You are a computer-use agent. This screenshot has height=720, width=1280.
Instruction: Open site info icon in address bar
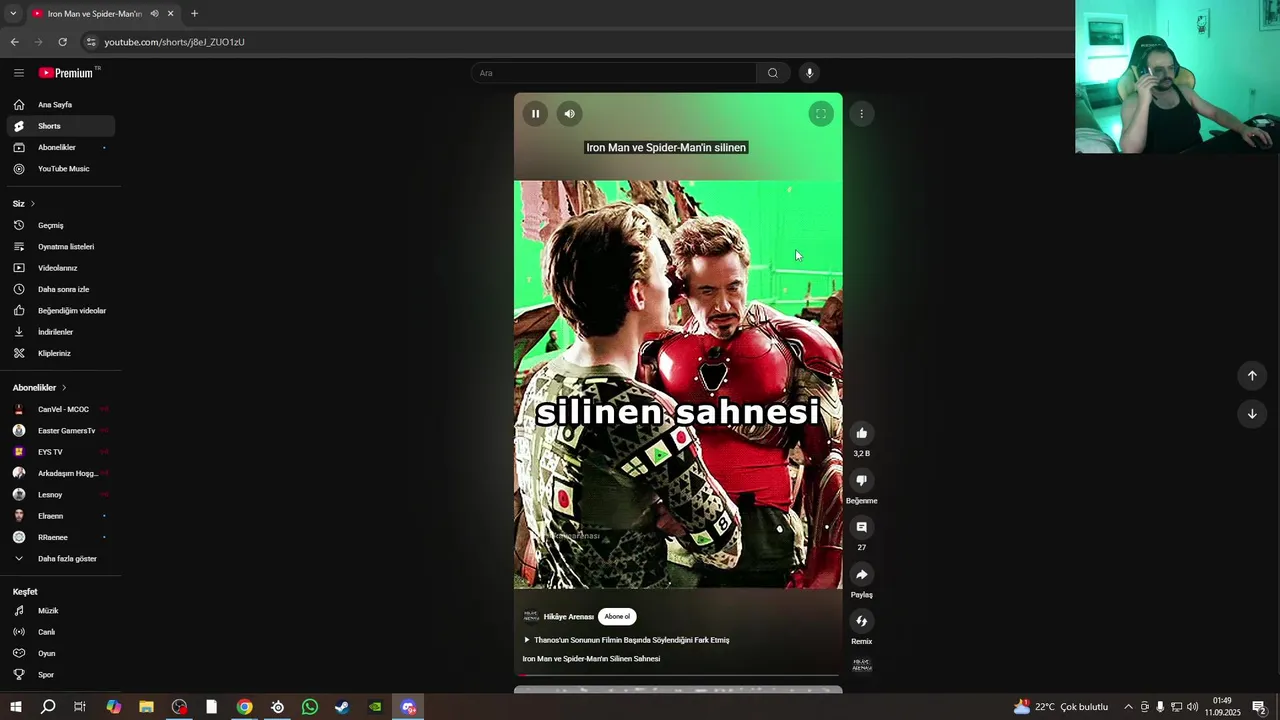click(91, 42)
